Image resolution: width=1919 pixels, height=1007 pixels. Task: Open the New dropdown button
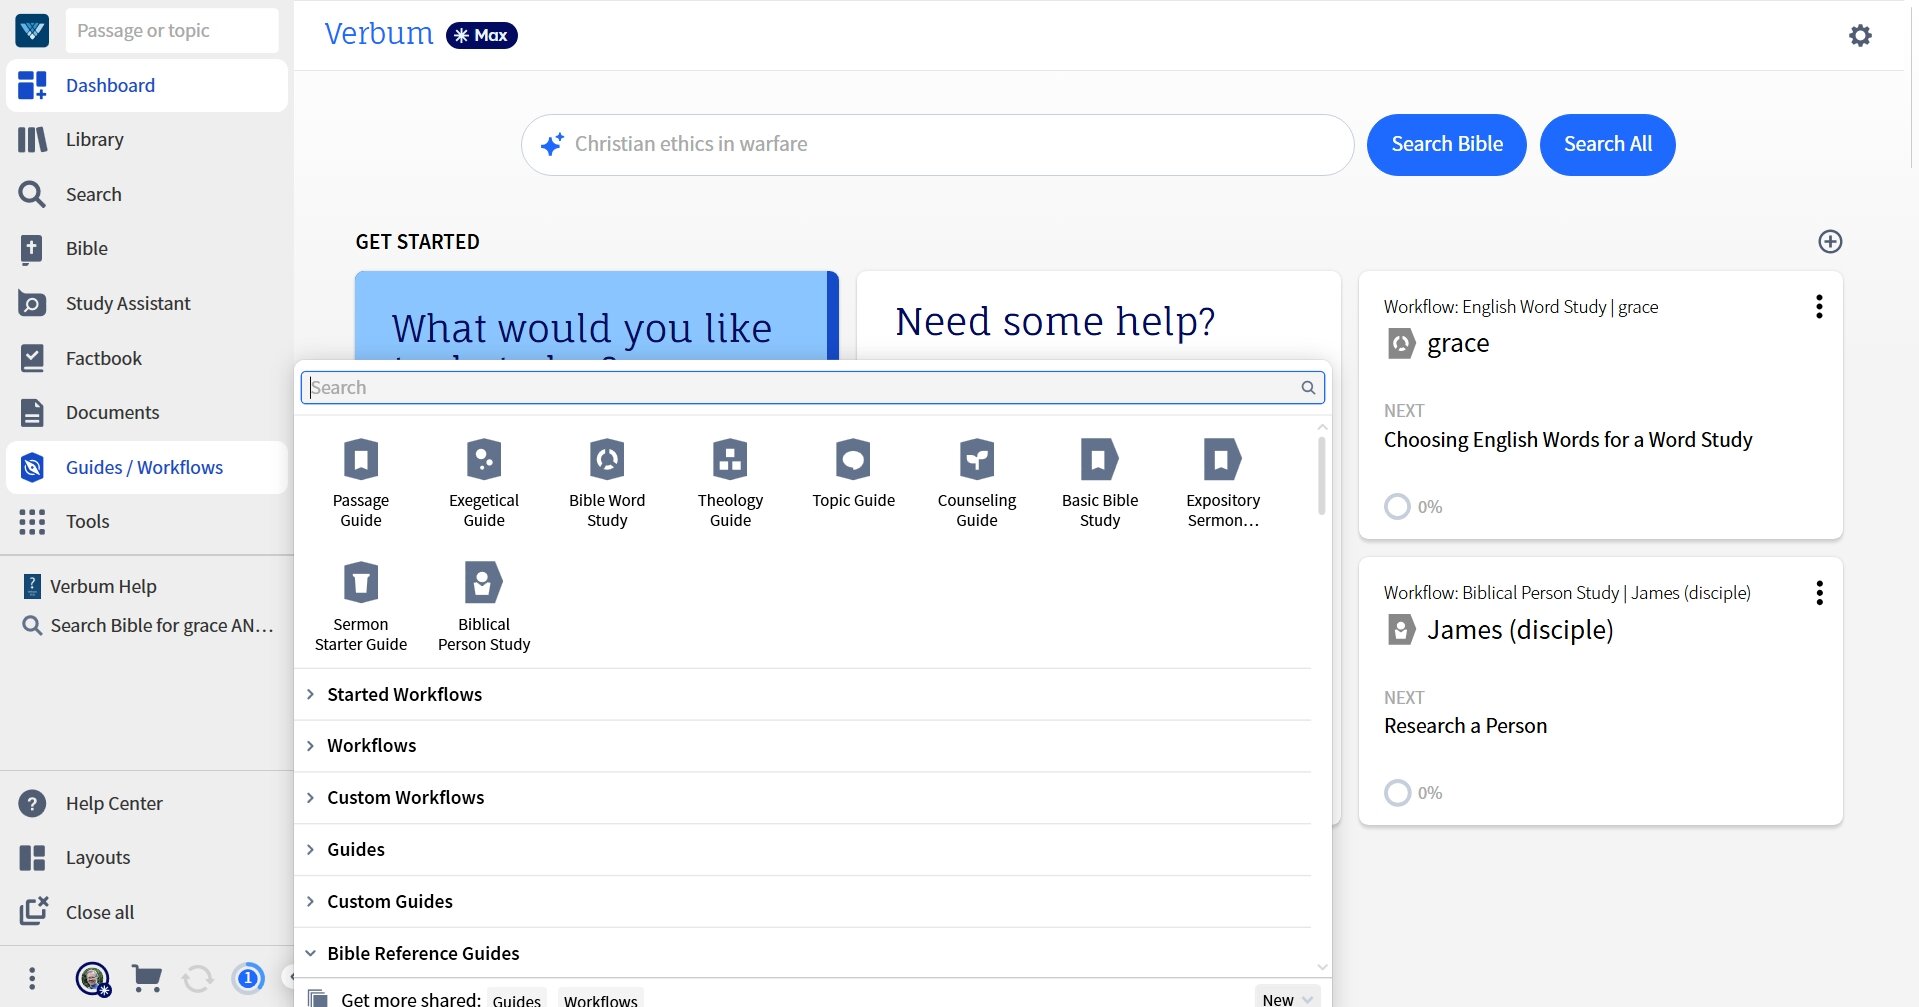(x=1288, y=999)
